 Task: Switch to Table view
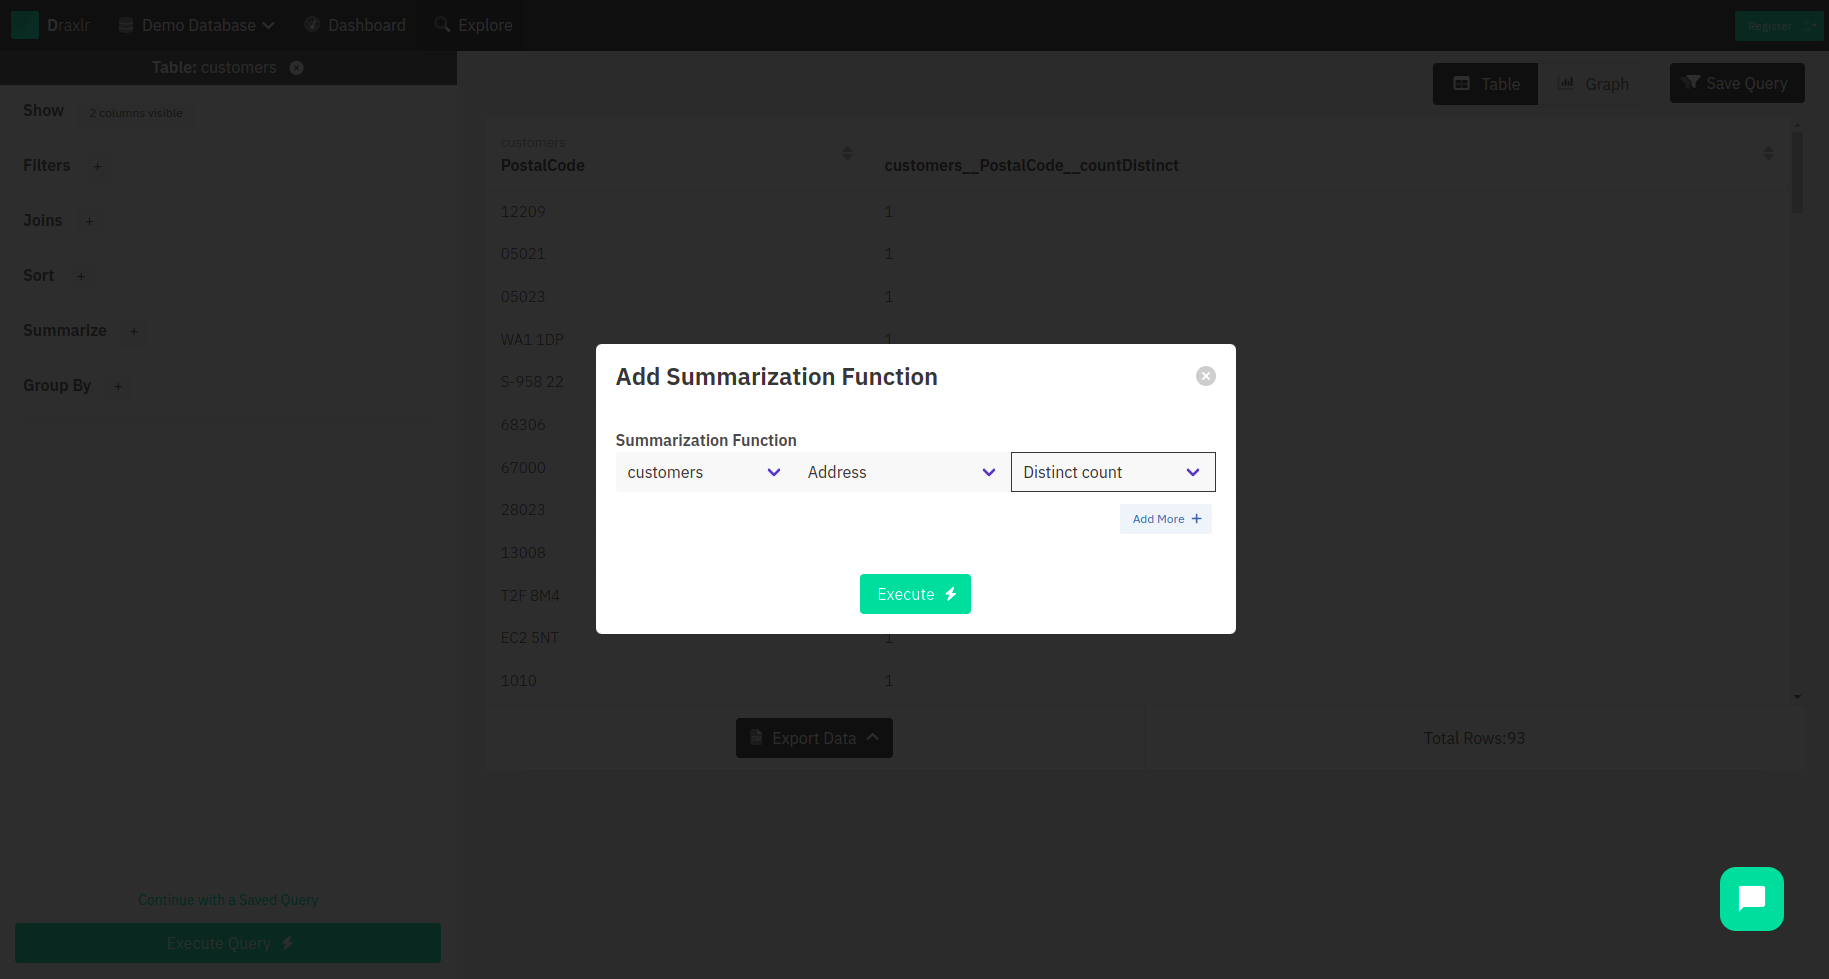click(x=1485, y=84)
